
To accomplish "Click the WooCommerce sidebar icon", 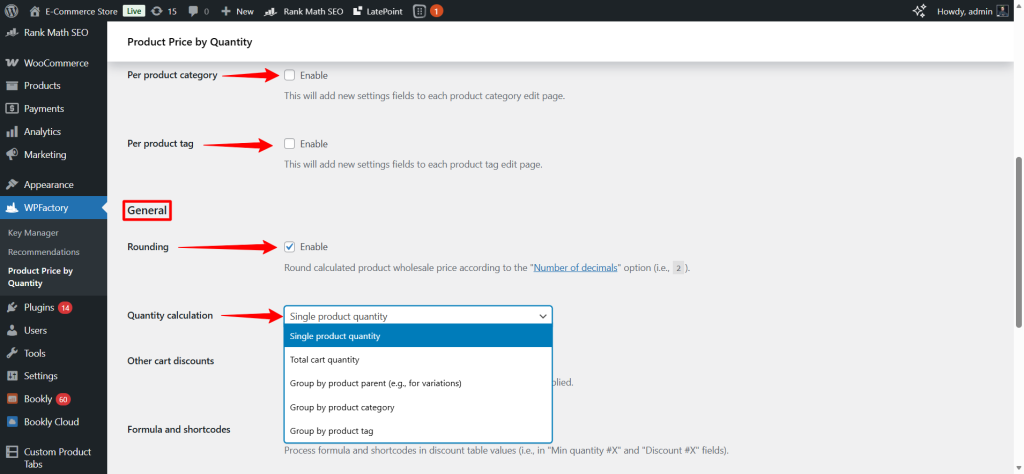I will point(12,63).
